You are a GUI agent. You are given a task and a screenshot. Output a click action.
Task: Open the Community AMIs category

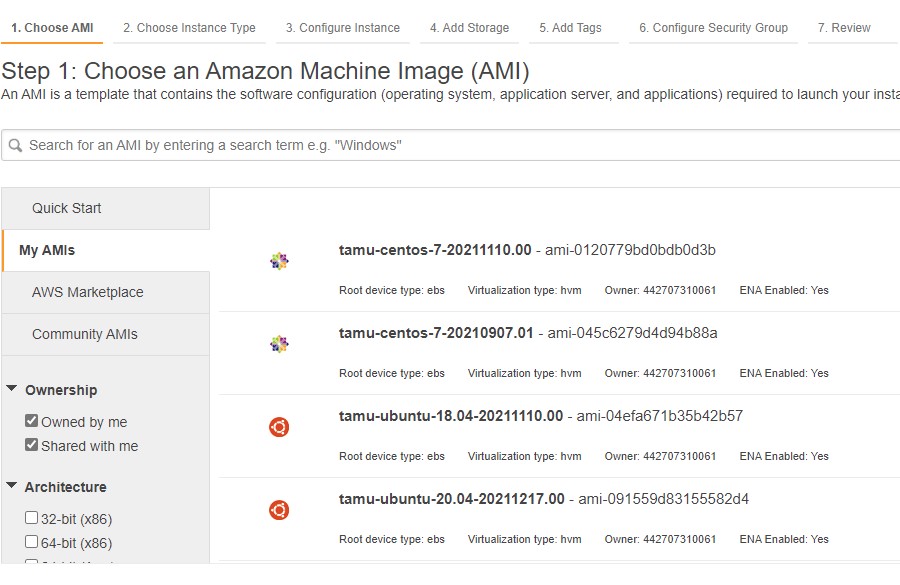85,334
